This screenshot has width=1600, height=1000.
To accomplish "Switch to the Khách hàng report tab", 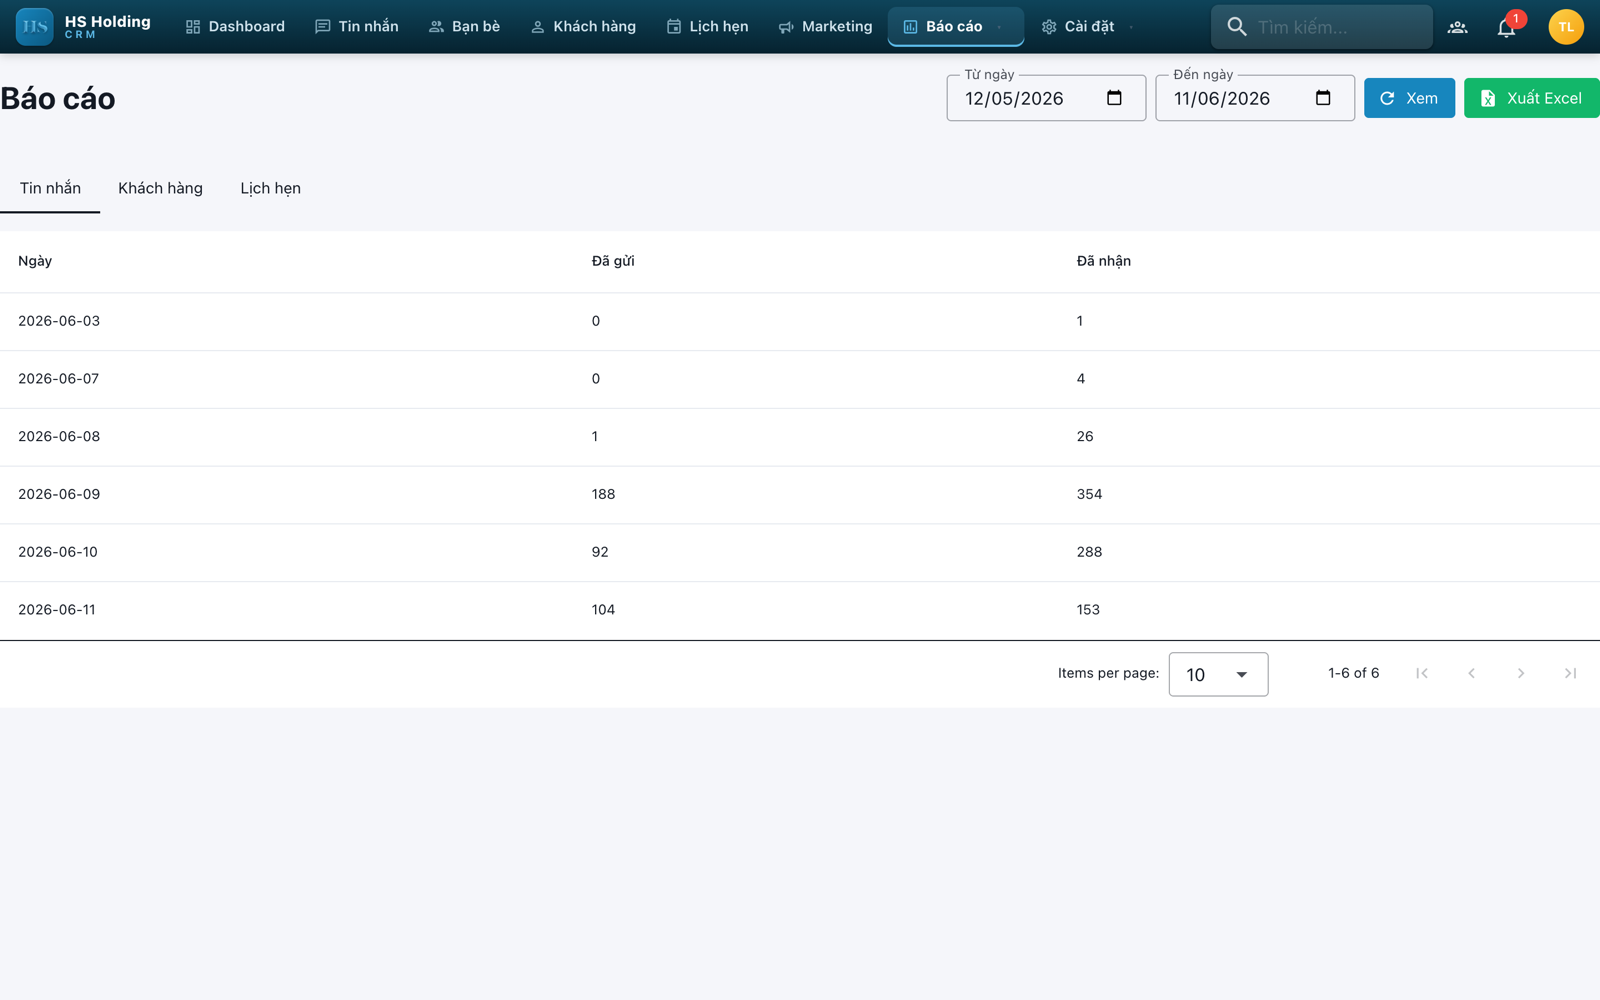I will (160, 188).
